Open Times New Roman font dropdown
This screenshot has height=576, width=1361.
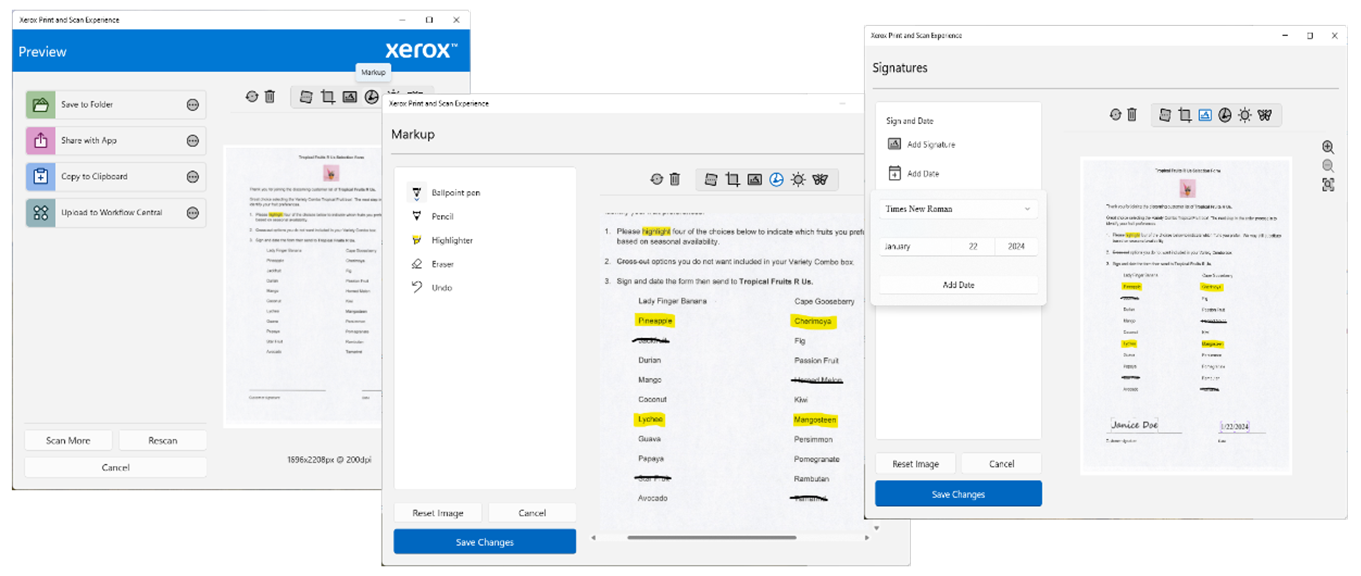(x=958, y=209)
